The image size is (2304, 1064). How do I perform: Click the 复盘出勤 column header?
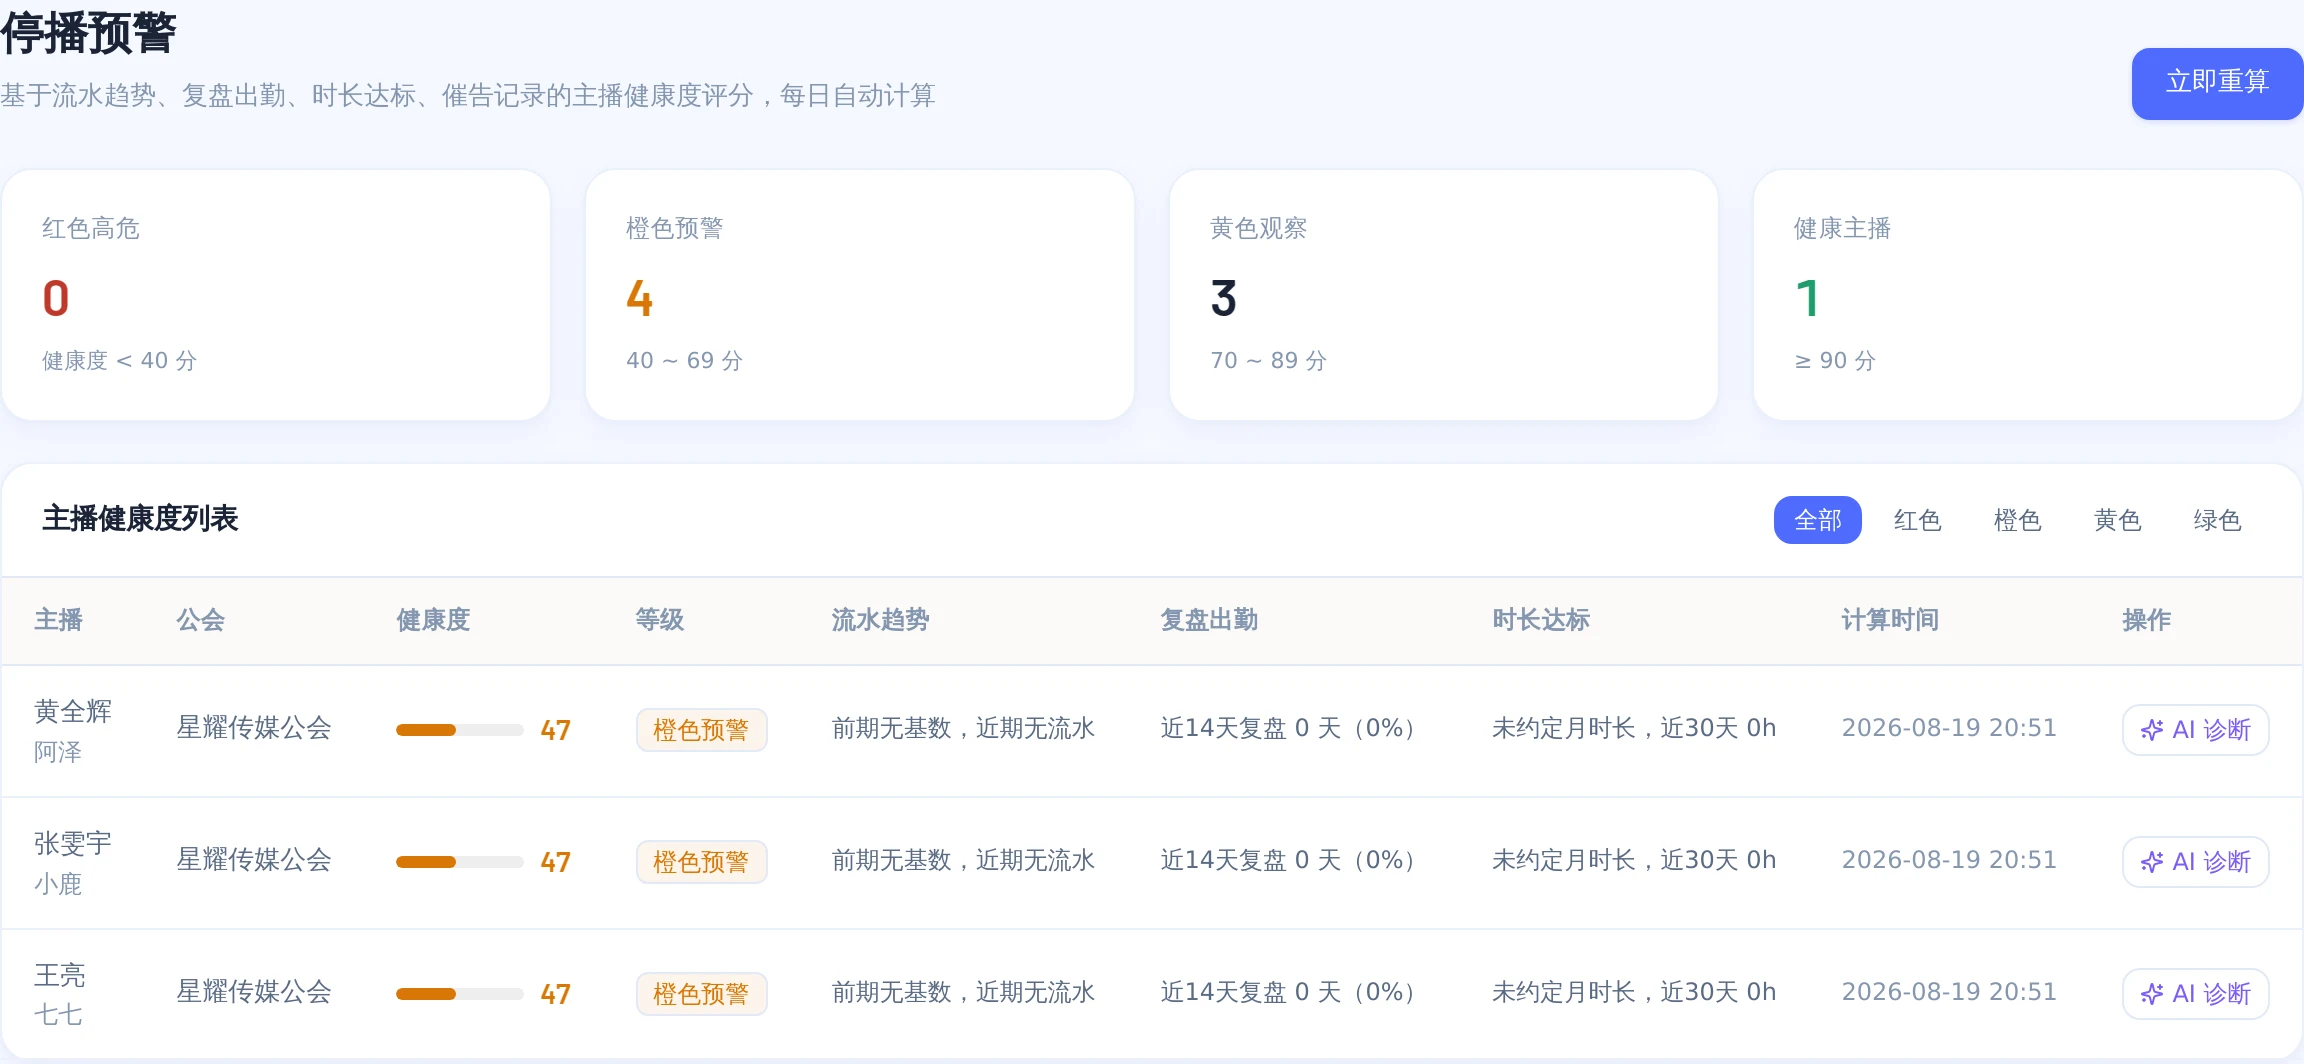[x=1209, y=620]
